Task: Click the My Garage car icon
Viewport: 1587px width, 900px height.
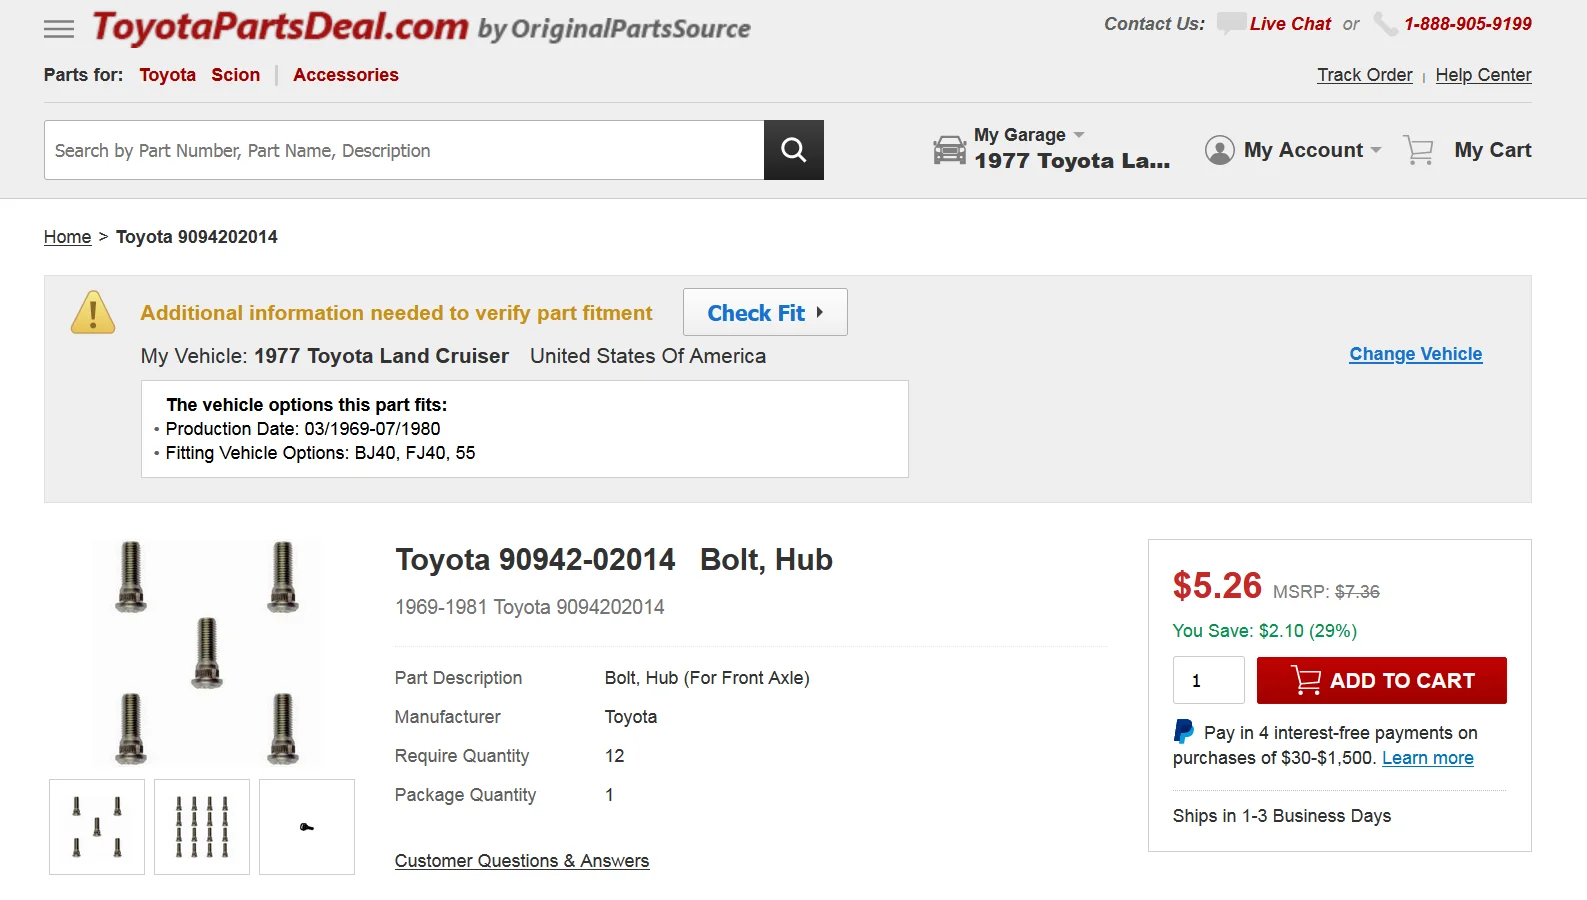Action: [949, 150]
